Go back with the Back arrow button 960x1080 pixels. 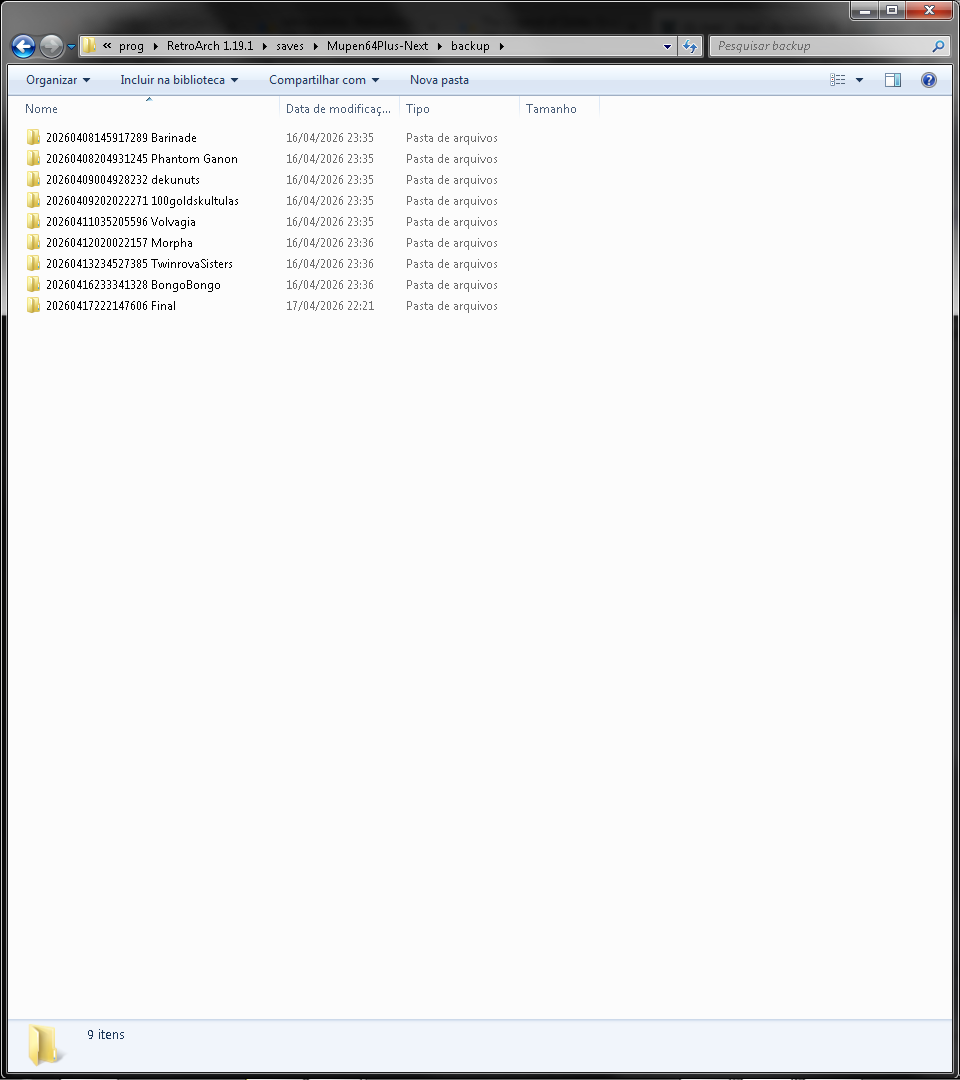pos(23,46)
